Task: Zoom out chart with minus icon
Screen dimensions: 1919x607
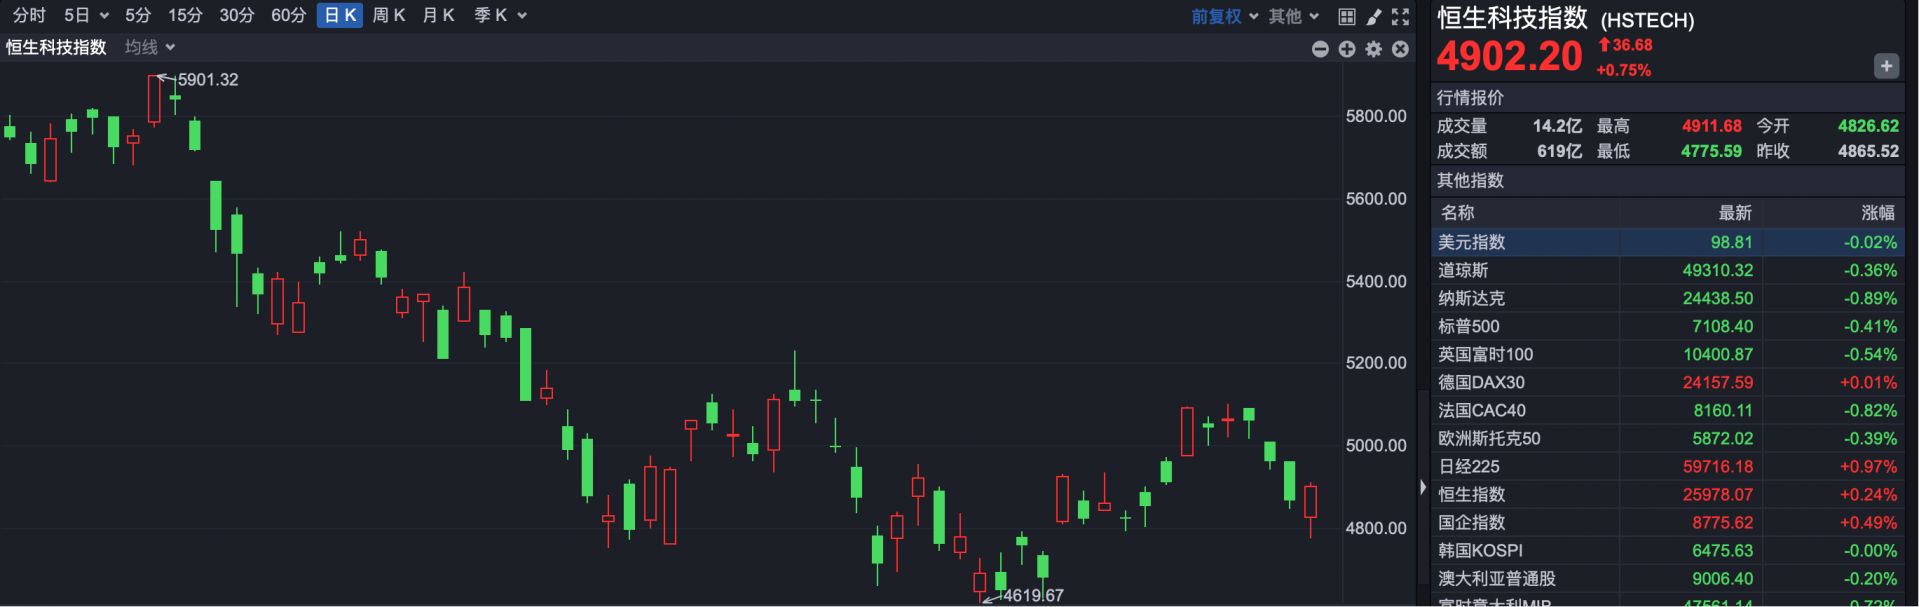Action: tap(1320, 49)
